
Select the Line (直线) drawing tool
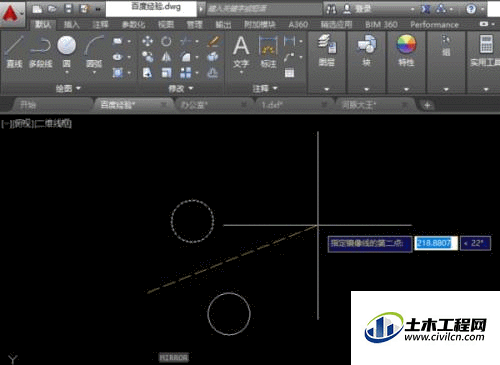(14, 52)
